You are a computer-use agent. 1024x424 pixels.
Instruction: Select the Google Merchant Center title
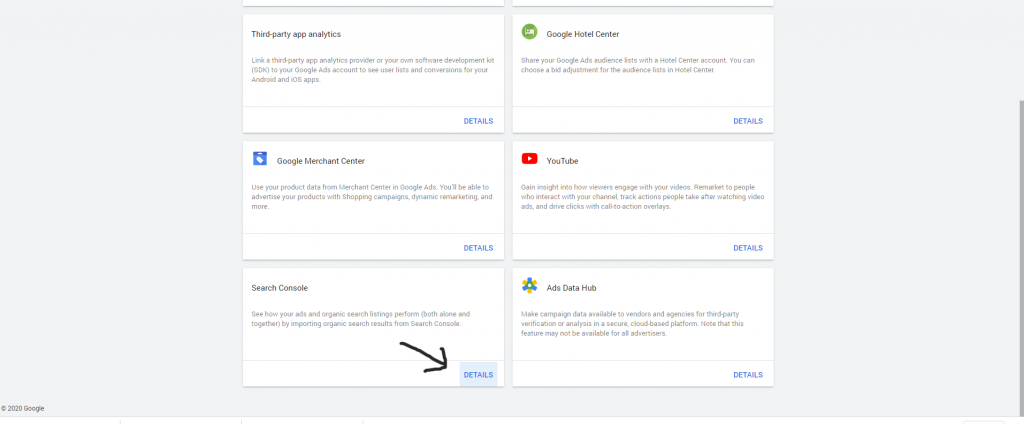pyautogui.click(x=321, y=161)
